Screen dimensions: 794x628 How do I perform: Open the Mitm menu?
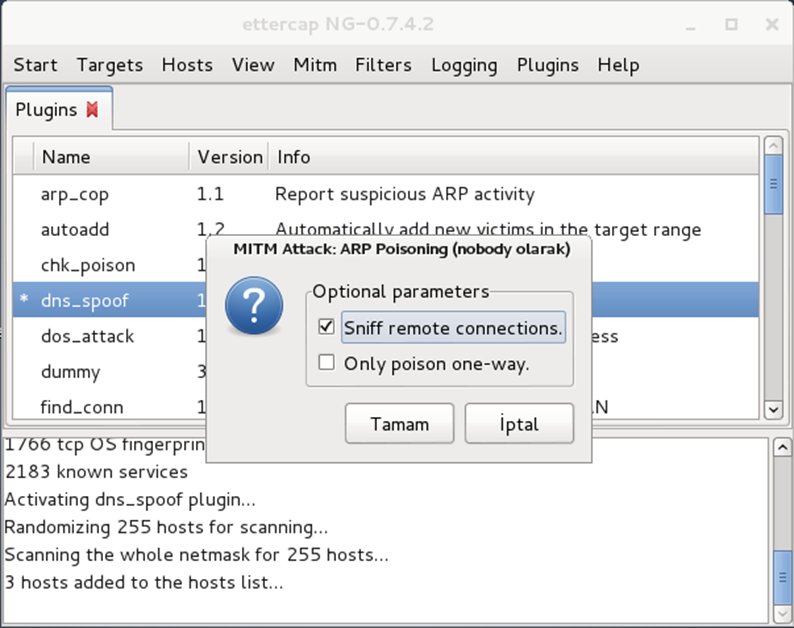[315, 65]
